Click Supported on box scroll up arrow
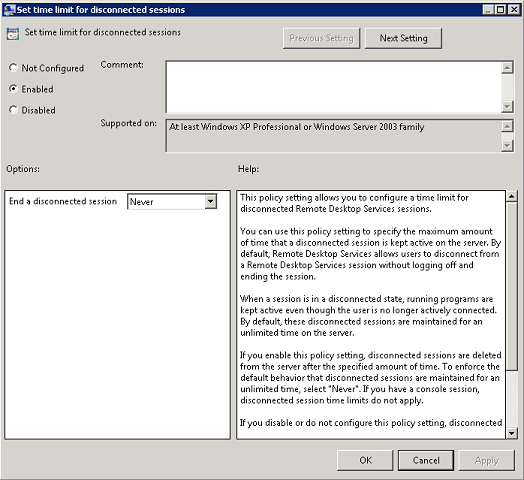The width and height of the screenshot is (524, 480). click(507, 126)
